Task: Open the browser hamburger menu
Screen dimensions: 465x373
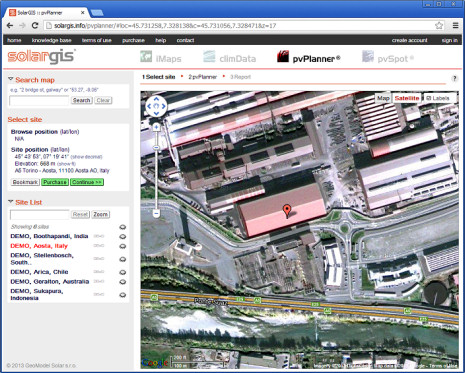Action: click(455, 26)
